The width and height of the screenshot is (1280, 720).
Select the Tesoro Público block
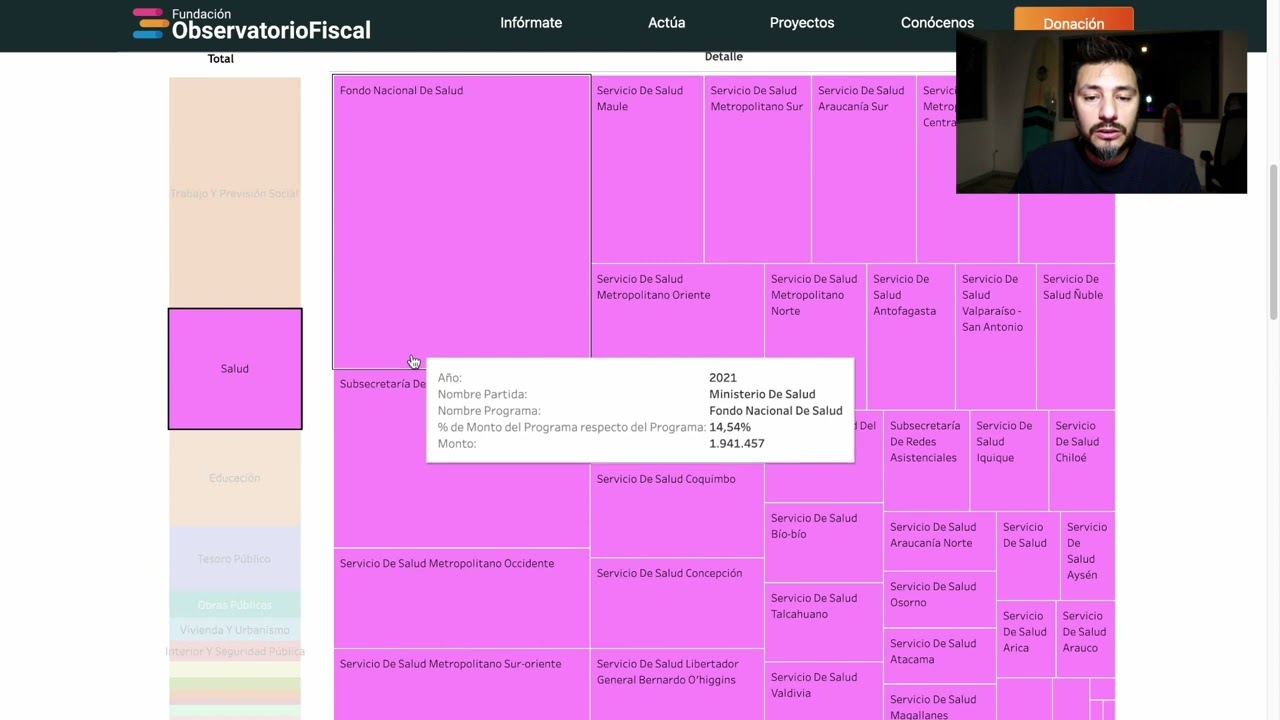[235, 559]
